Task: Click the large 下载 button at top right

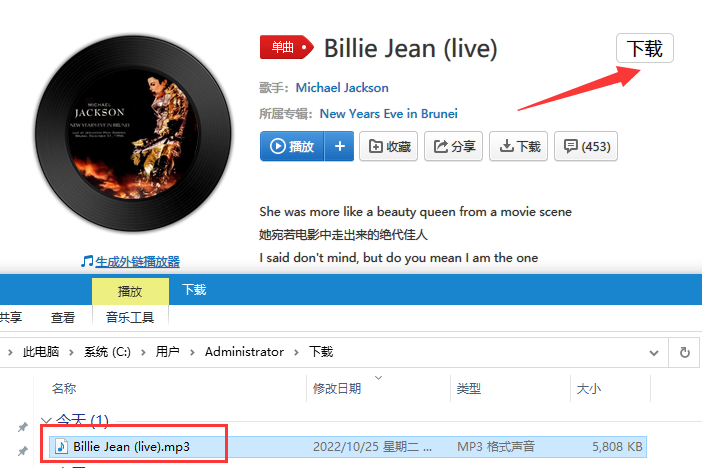Action: [x=645, y=48]
